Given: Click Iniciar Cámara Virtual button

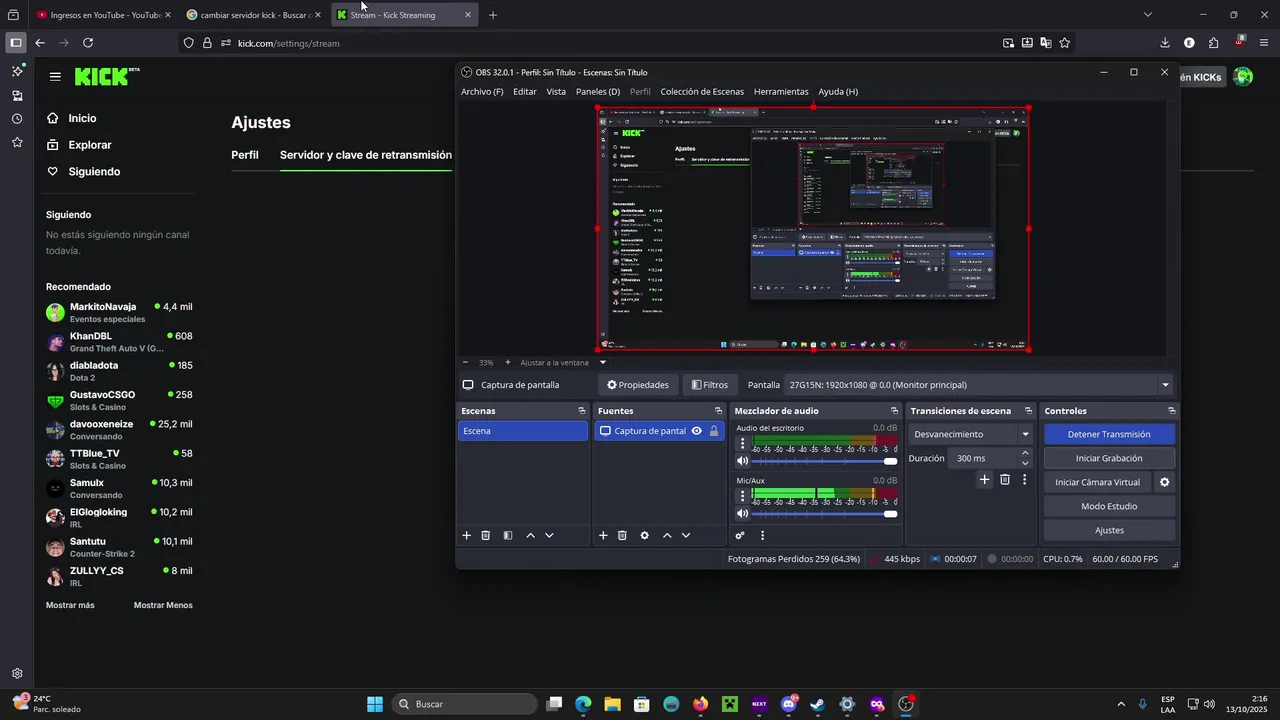Looking at the screenshot, I should 1098,482.
